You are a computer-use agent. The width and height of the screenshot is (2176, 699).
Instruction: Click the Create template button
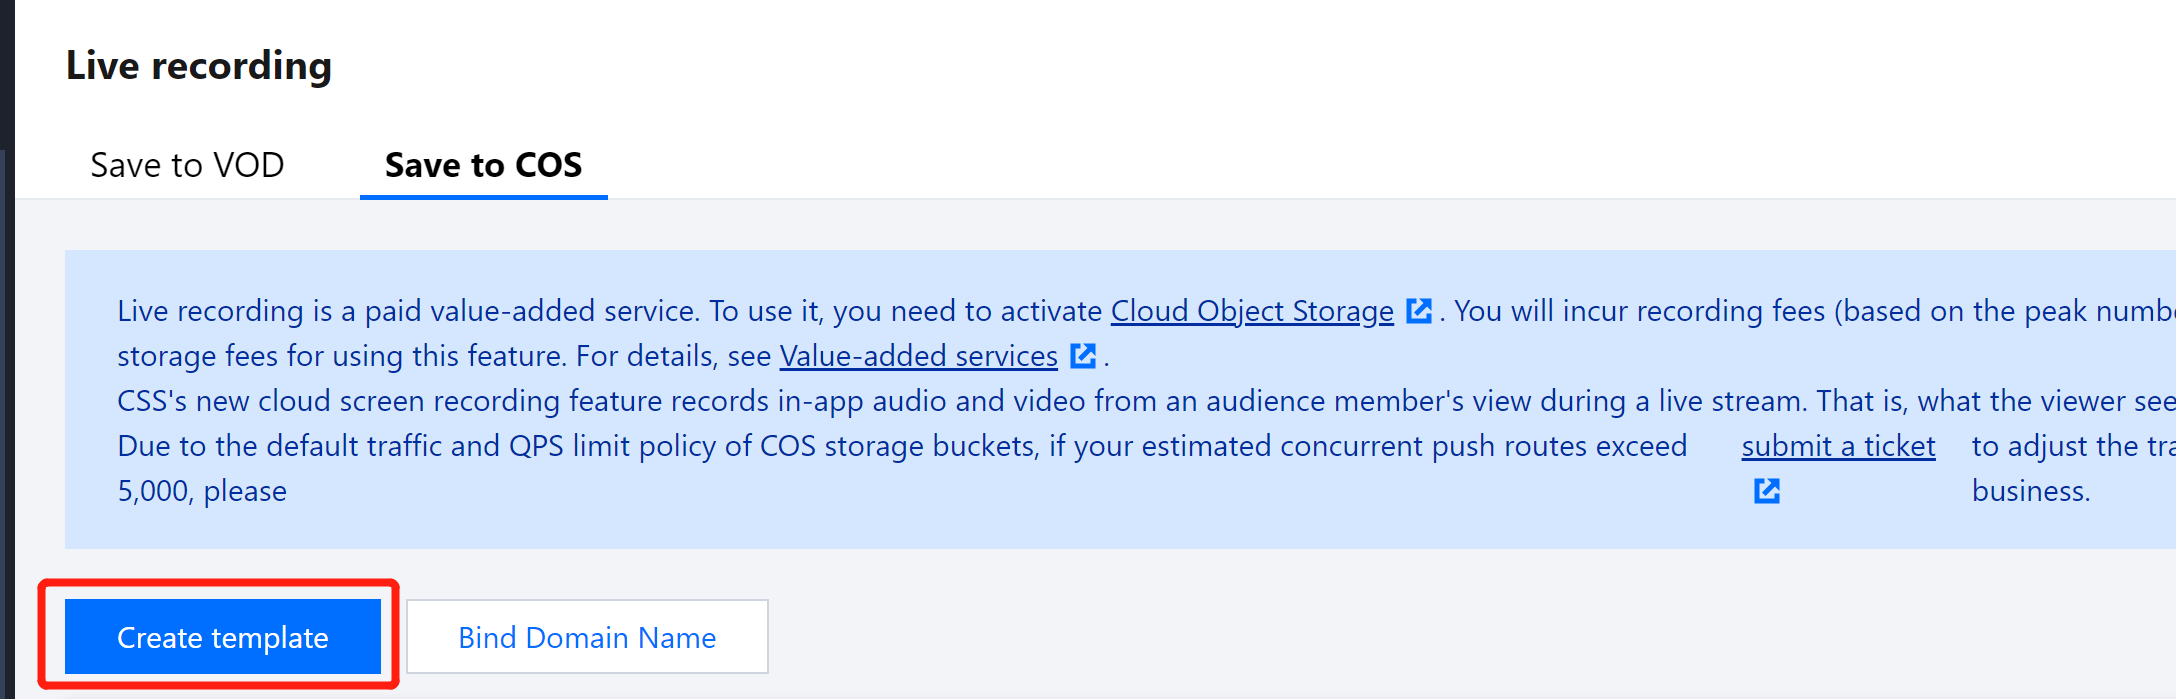pos(222,637)
